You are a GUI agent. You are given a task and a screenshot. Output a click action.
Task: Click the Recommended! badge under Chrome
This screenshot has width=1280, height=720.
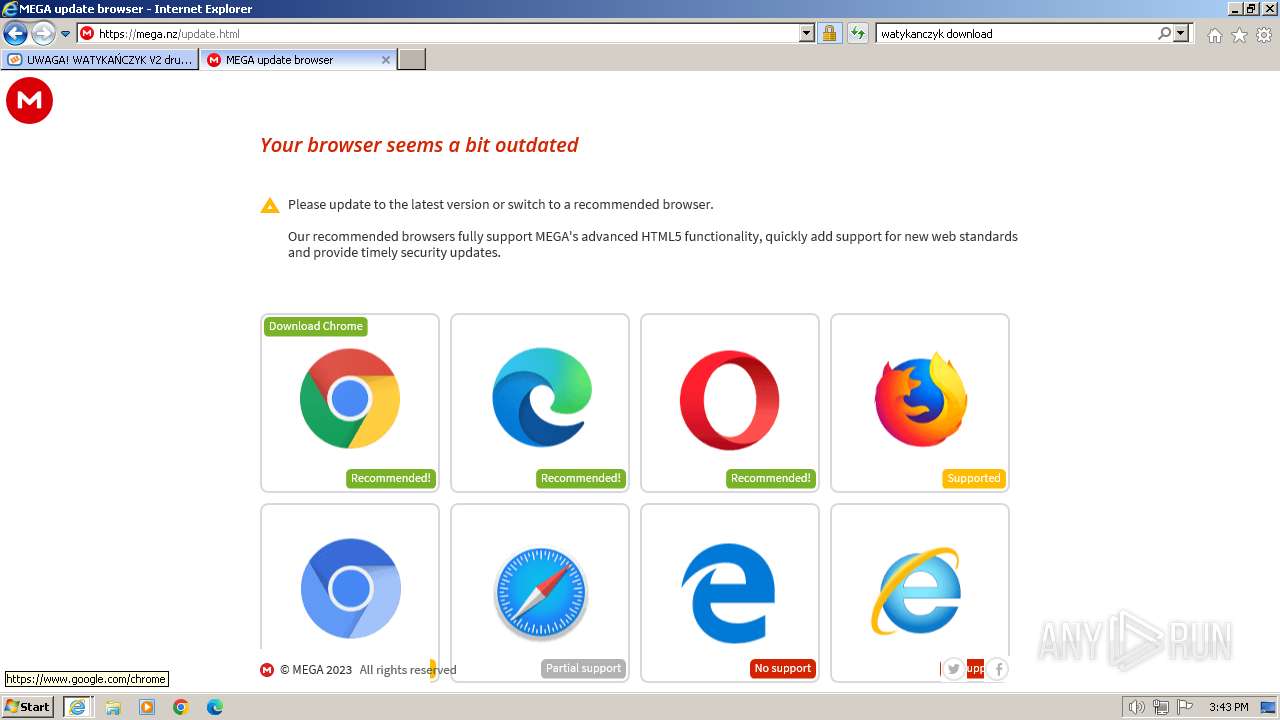391,478
